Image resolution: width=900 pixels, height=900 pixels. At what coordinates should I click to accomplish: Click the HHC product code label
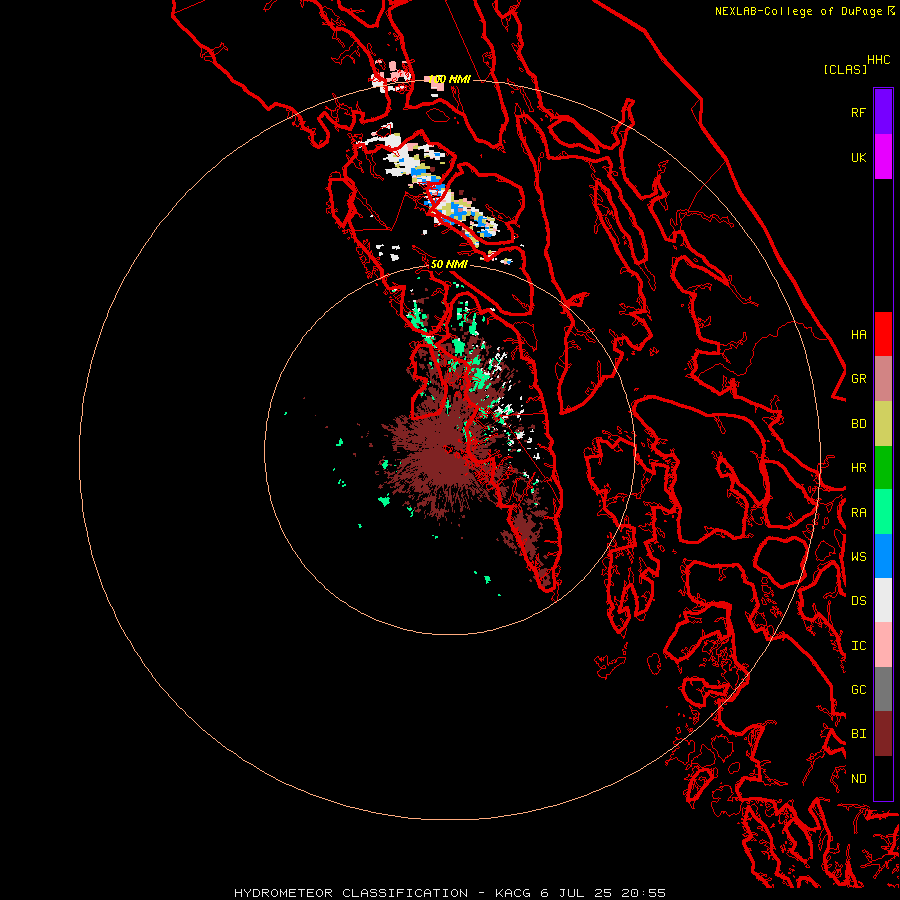coord(879,60)
